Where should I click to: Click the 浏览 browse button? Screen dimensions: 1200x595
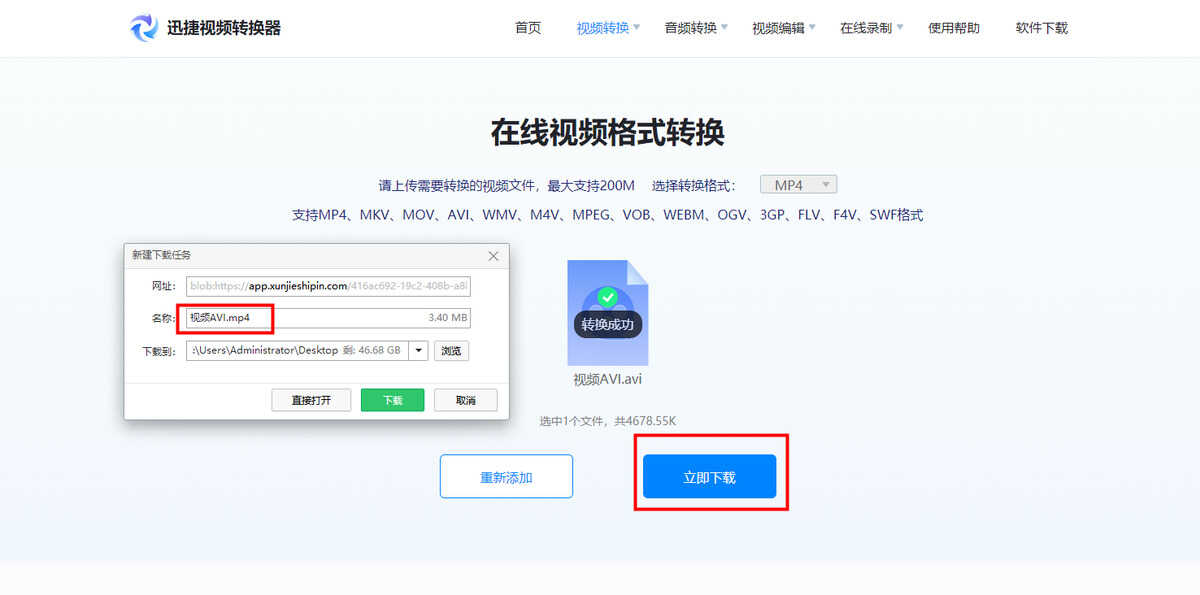pos(452,351)
